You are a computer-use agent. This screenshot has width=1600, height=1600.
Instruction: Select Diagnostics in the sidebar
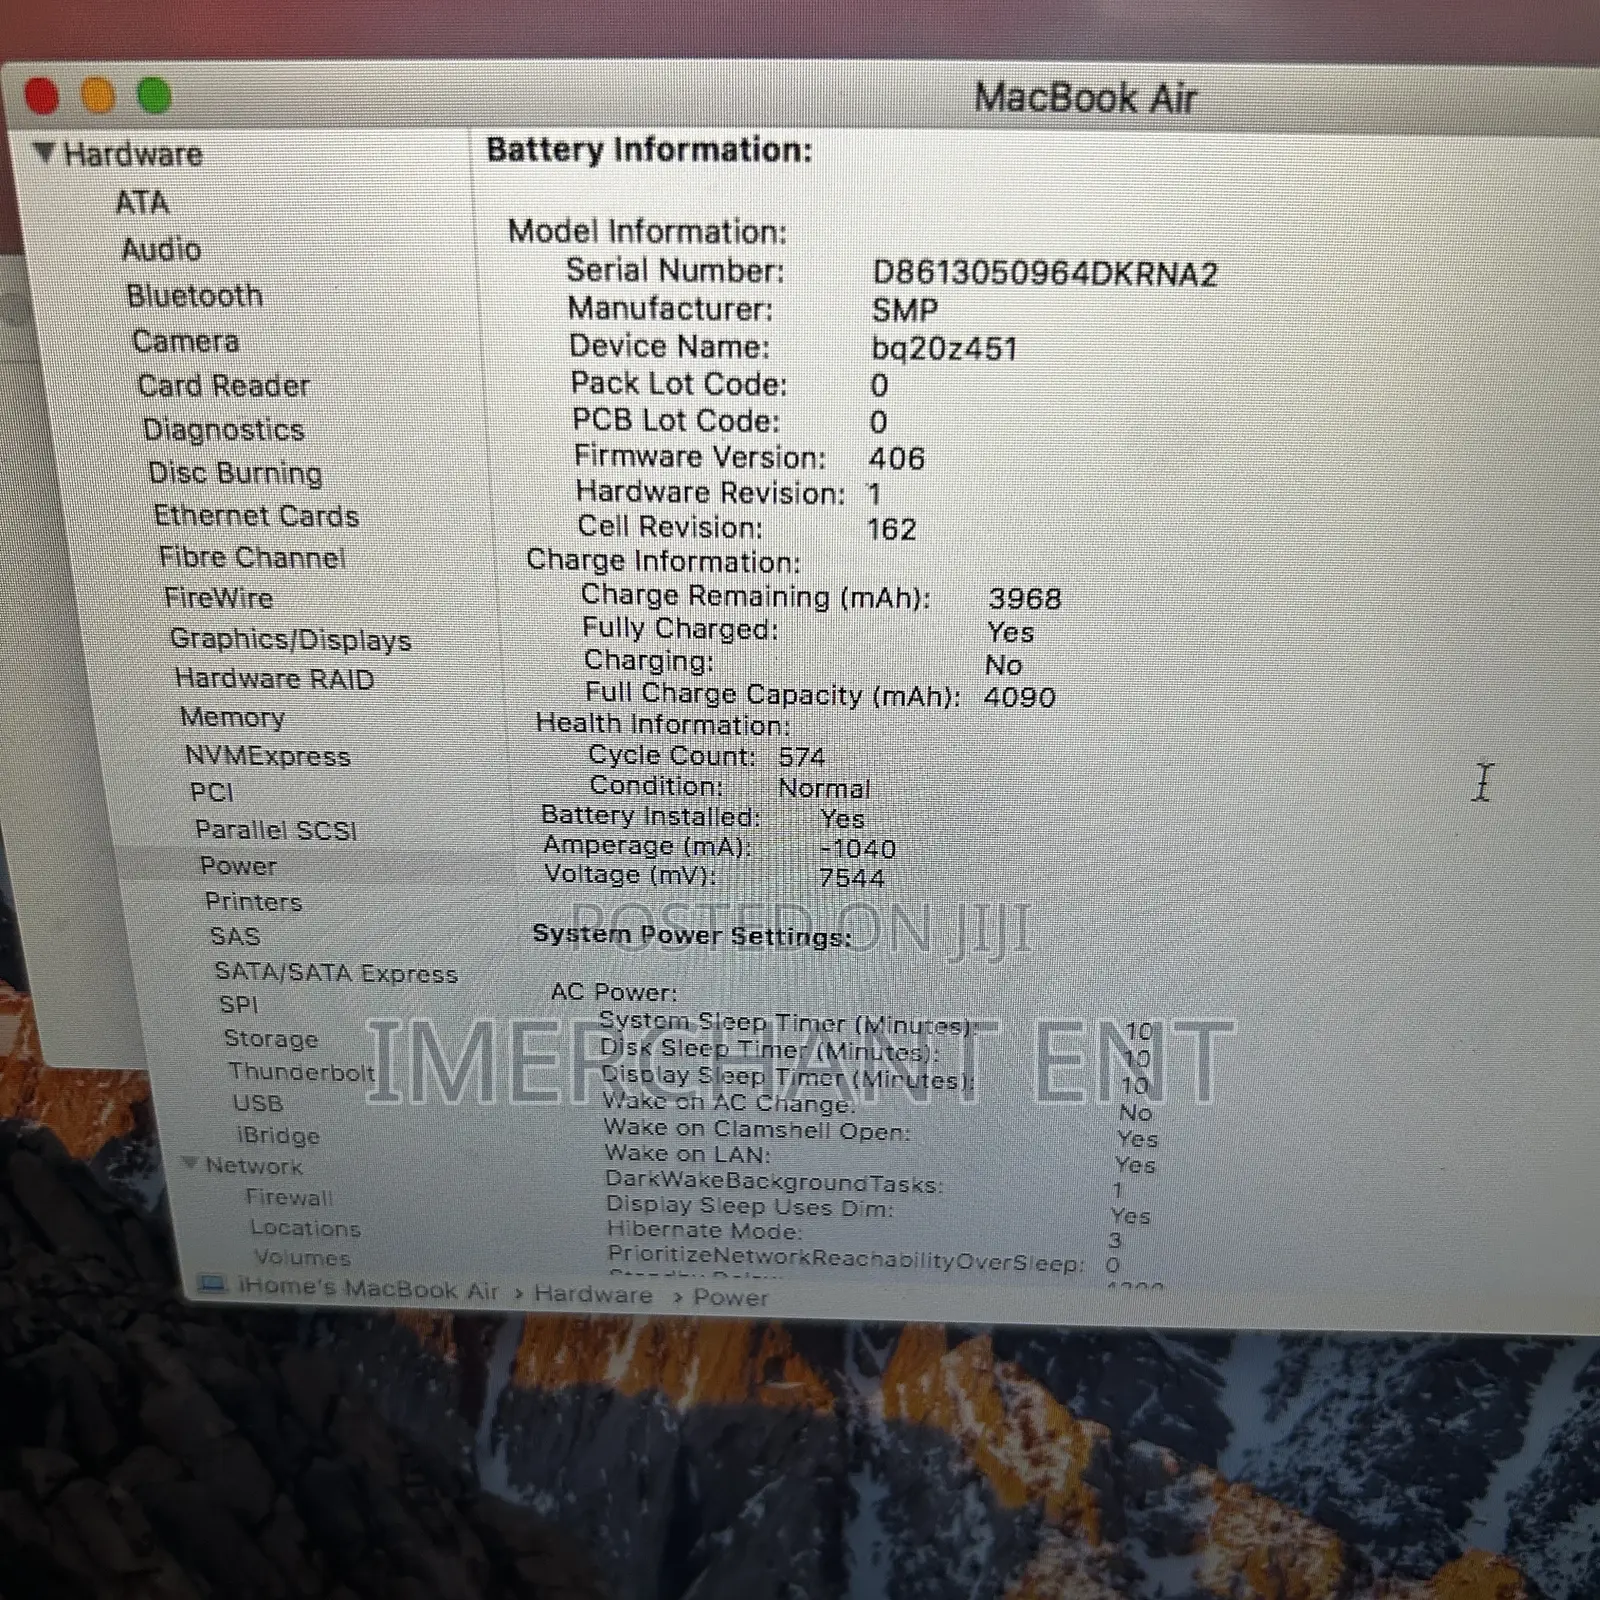pos(223,430)
